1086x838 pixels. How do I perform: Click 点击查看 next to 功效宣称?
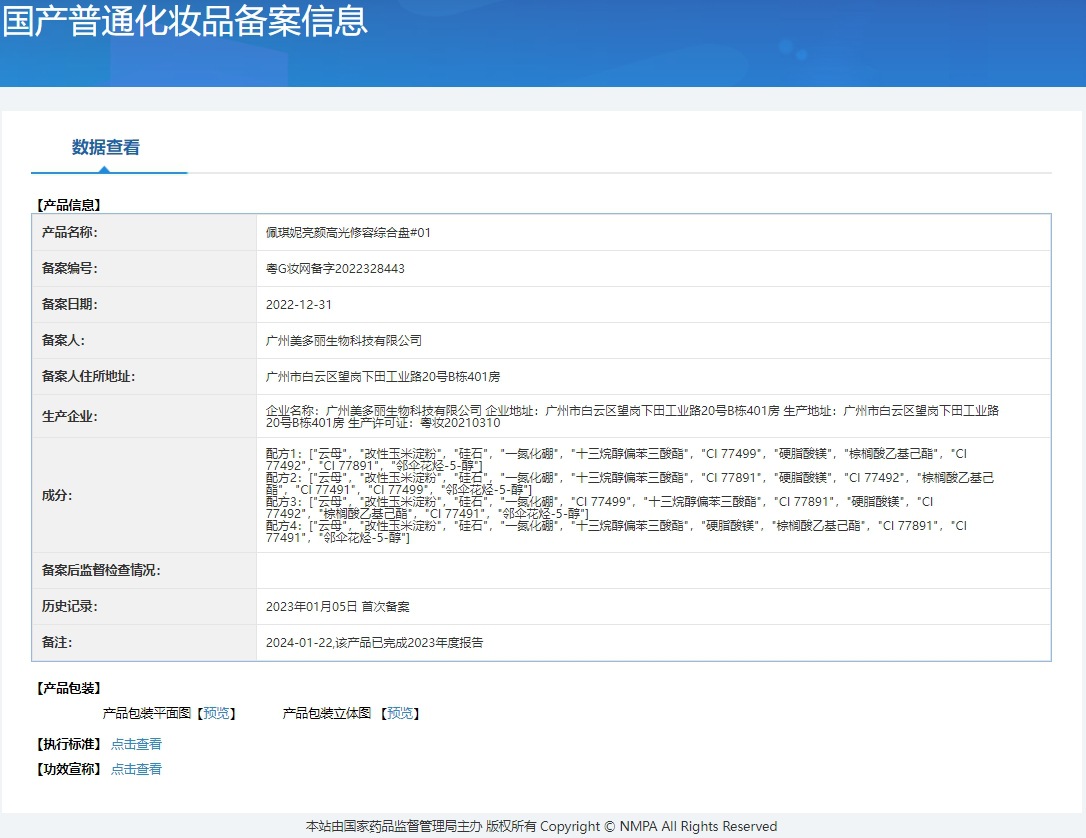click(x=136, y=769)
